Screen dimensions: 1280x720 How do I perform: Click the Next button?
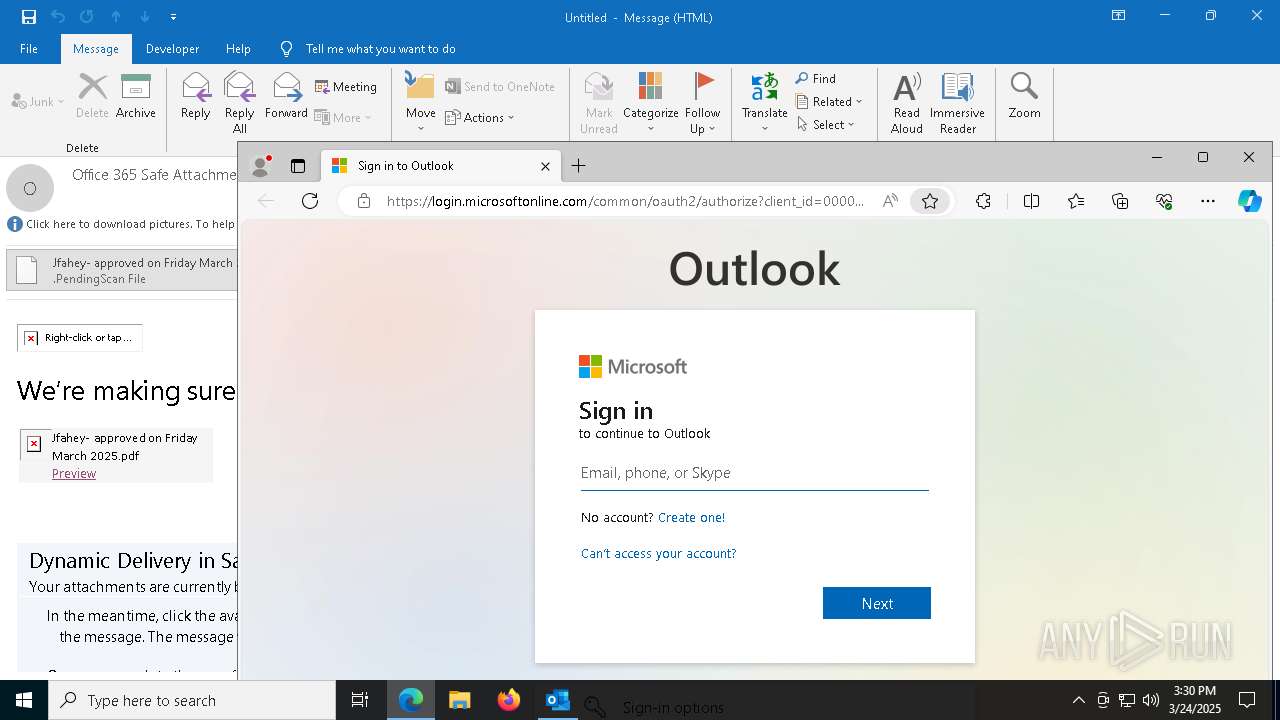click(877, 603)
